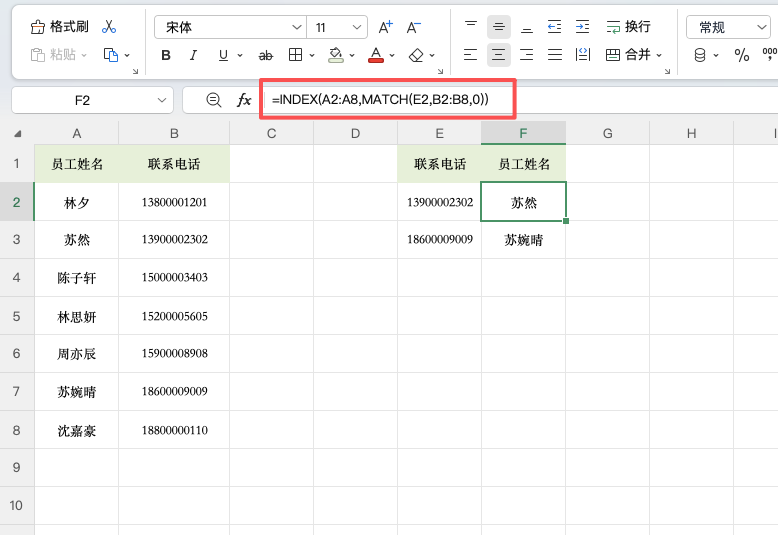Select column E header
Screen dimensions: 778x535
click(x=439, y=133)
